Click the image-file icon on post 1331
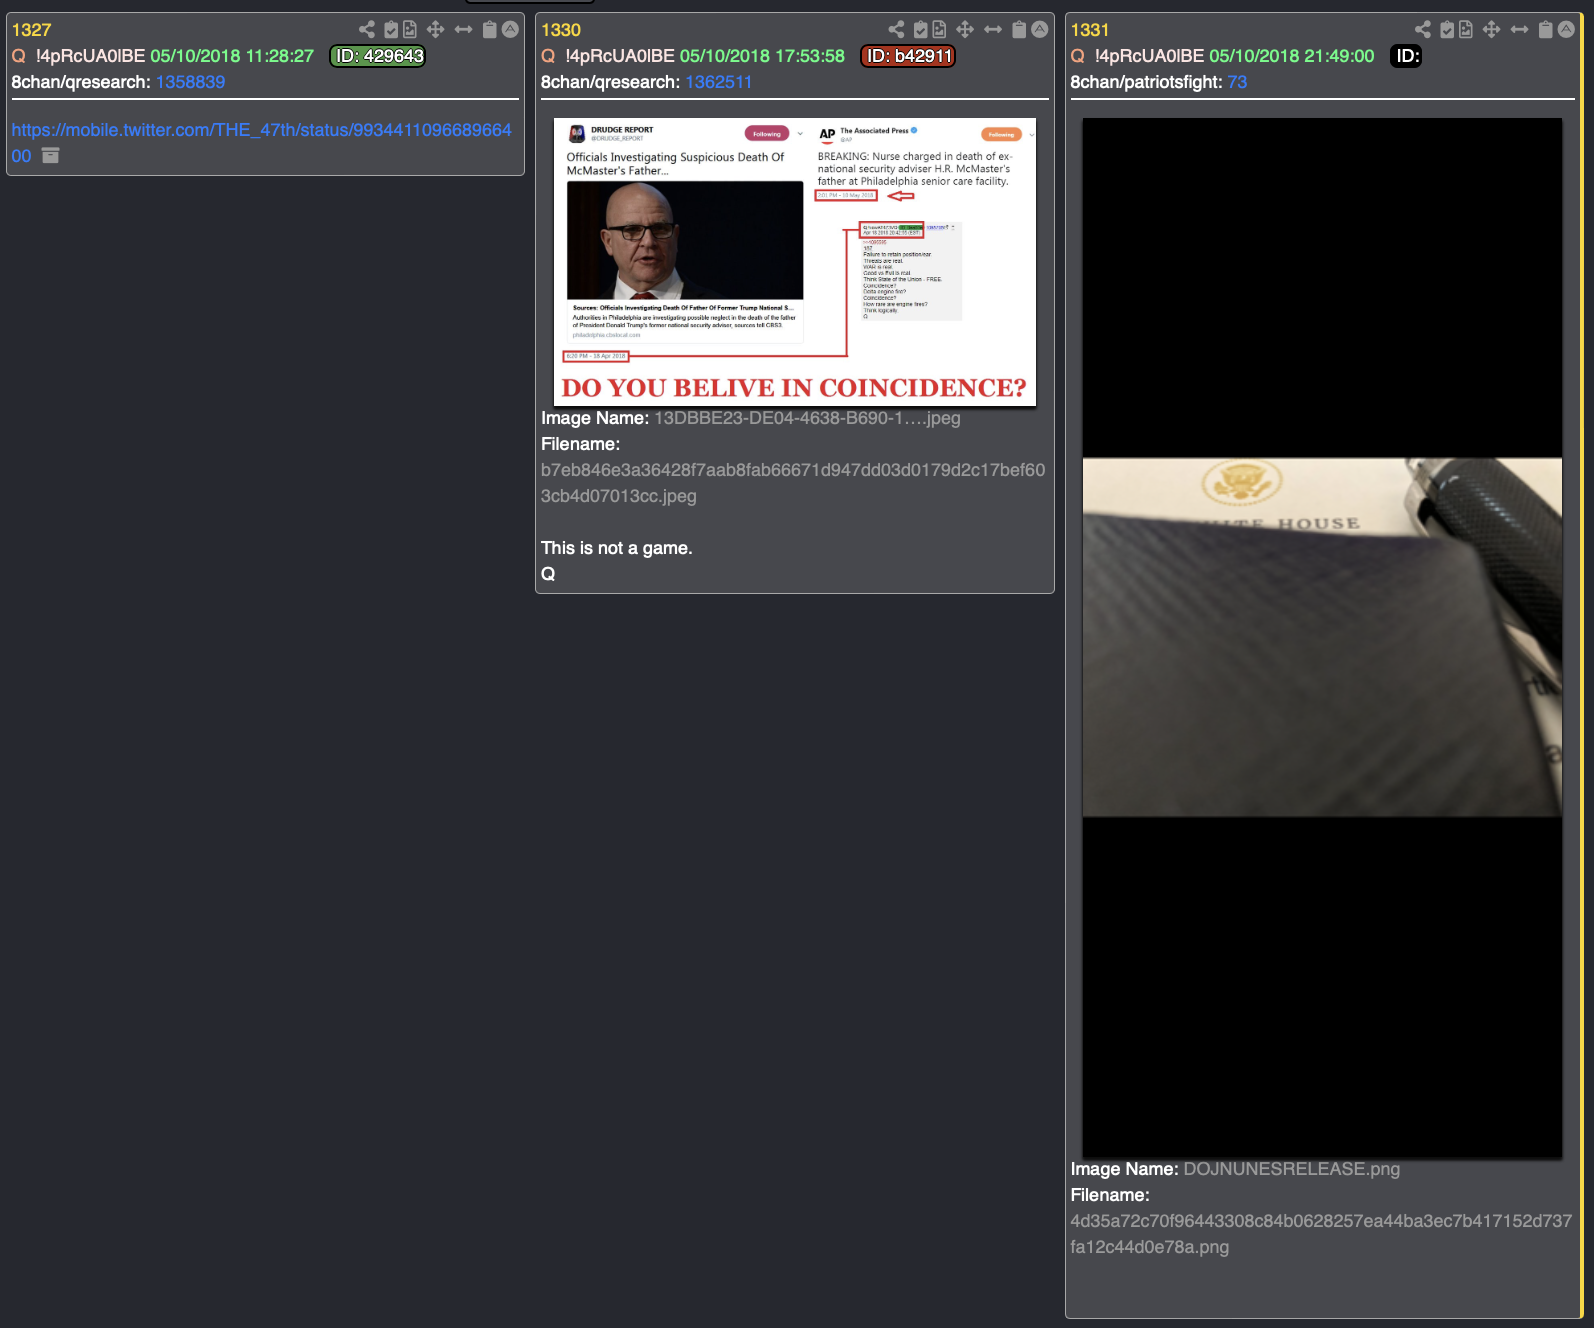Screen dimensions: 1594x1328 click(1466, 30)
